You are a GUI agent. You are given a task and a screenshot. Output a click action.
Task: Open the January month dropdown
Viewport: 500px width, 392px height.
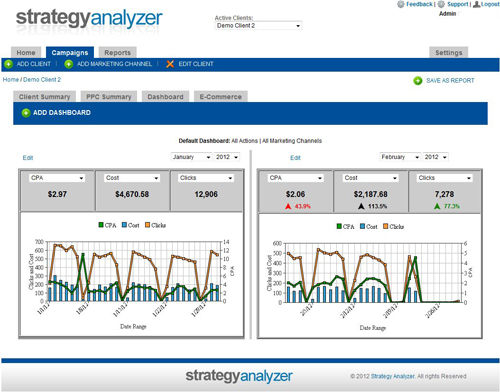click(191, 157)
